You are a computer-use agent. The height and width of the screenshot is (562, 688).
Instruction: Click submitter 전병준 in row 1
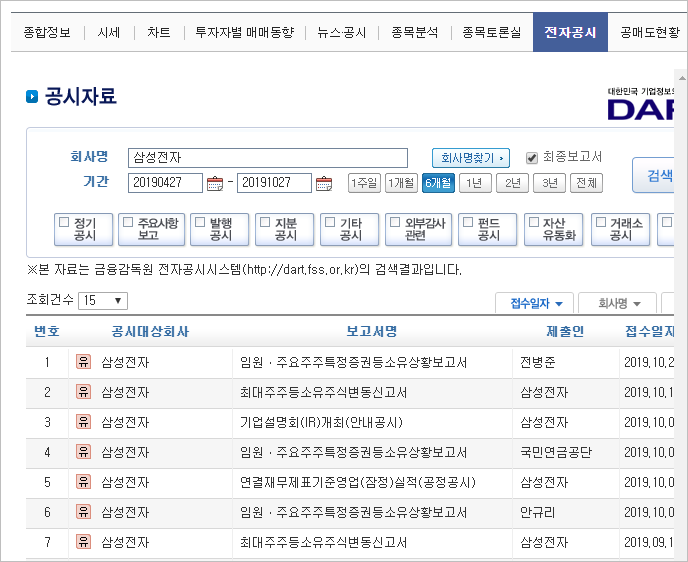tap(538, 362)
